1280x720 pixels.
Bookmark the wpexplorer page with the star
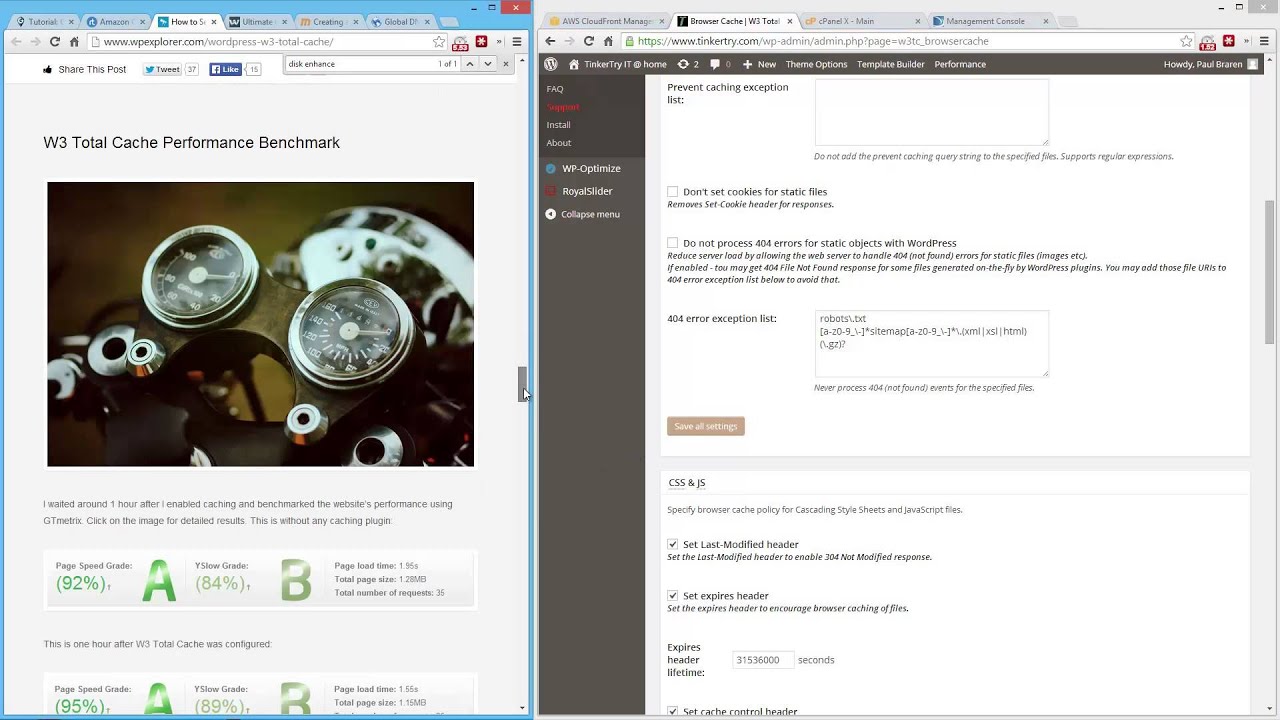tap(439, 42)
